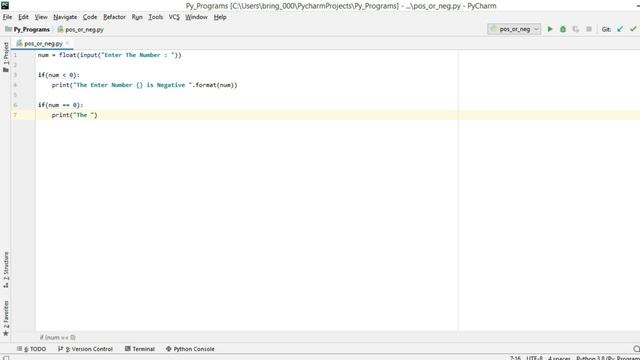The image size is (640, 360).
Task: Toggle tool window bars icon in status corner
Action: click(x=6, y=358)
